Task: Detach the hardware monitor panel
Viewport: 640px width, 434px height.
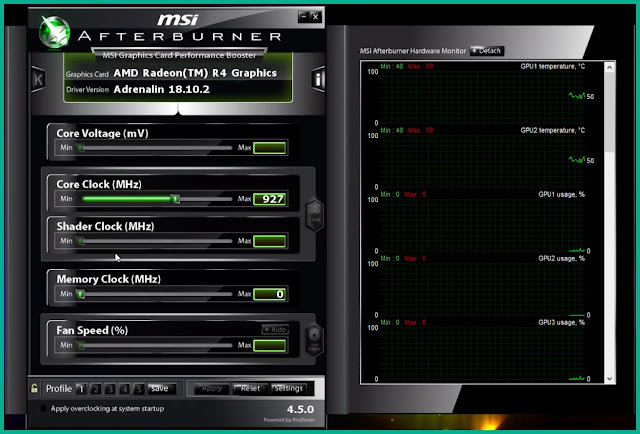Action: [487, 51]
